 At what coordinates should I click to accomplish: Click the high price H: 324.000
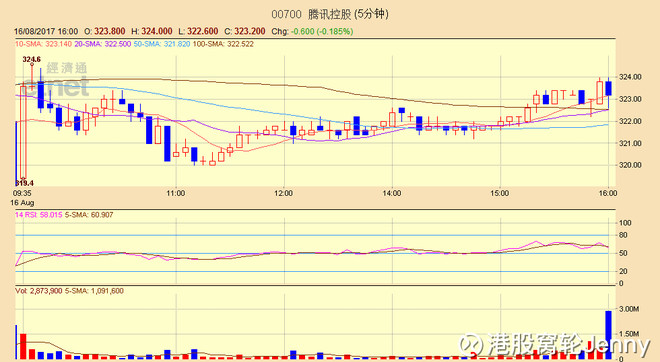pos(152,32)
